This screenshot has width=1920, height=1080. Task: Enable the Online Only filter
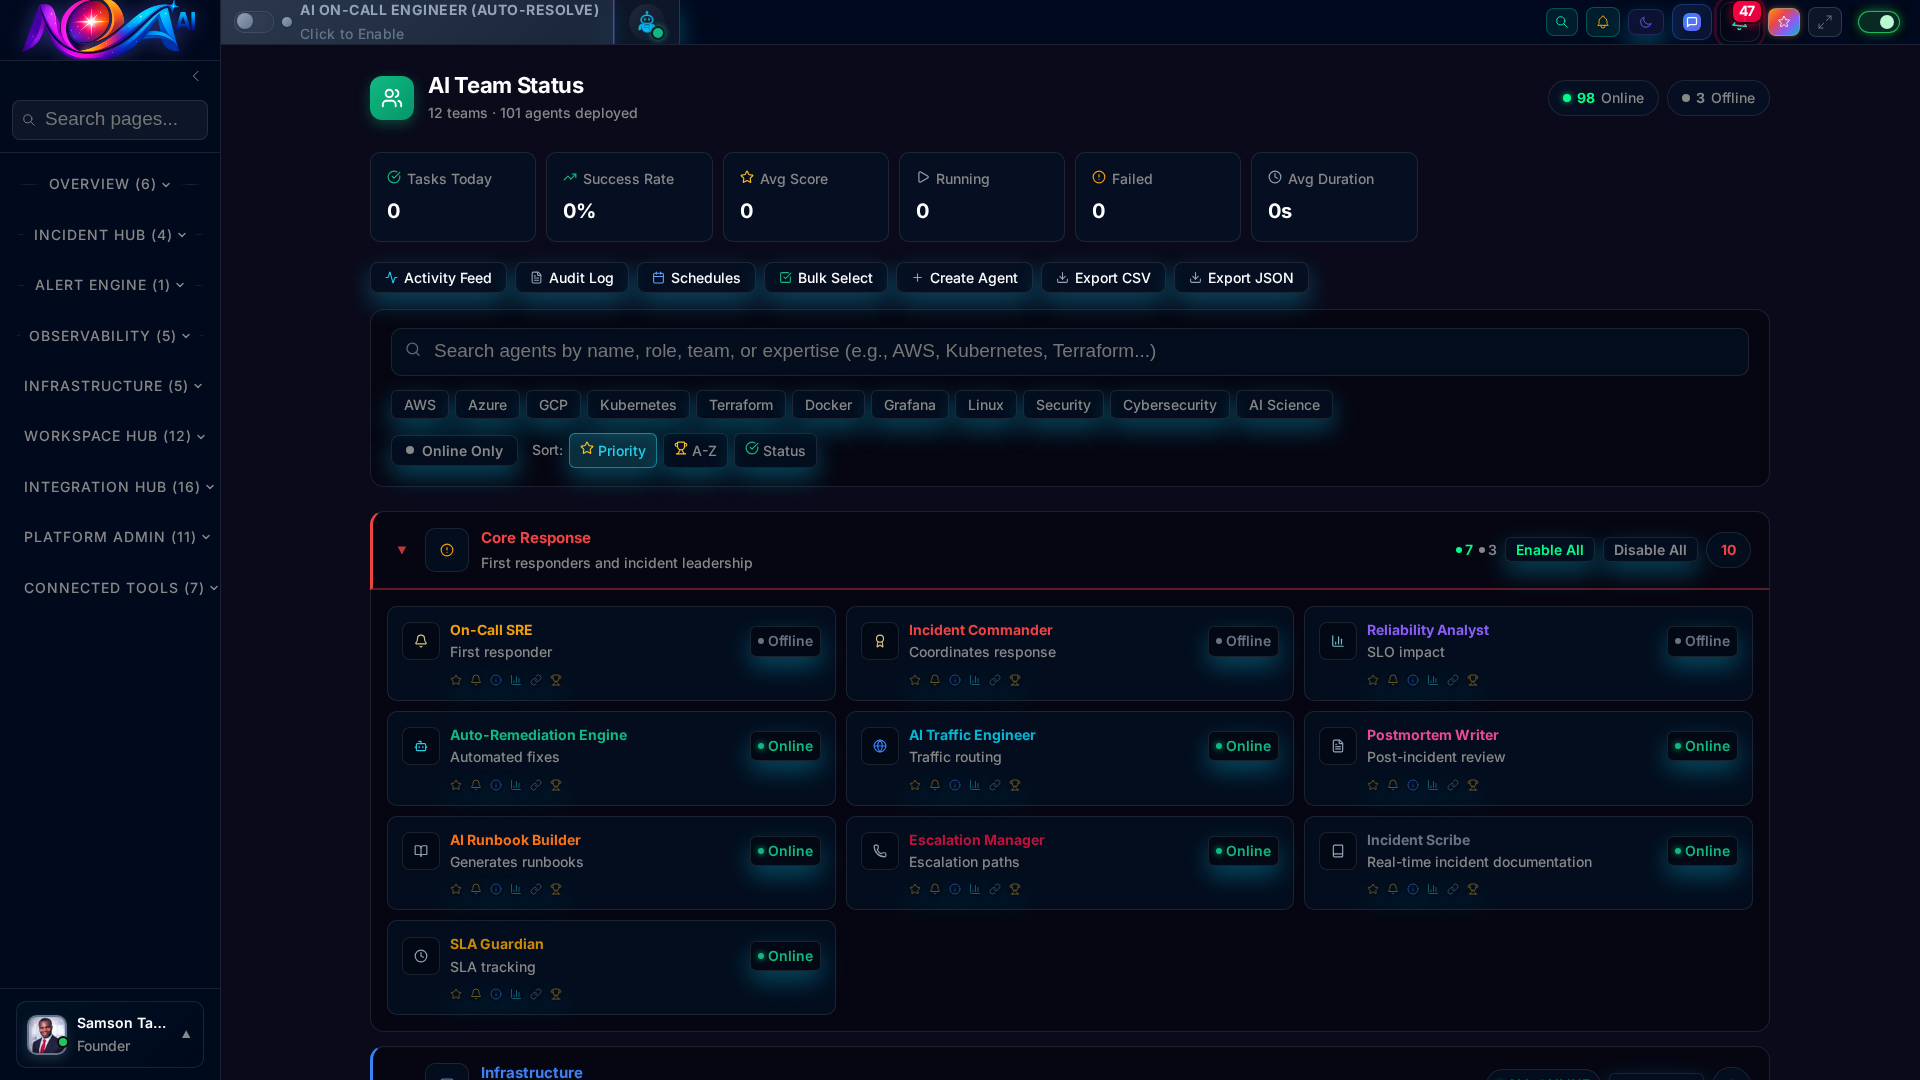point(453,450)
